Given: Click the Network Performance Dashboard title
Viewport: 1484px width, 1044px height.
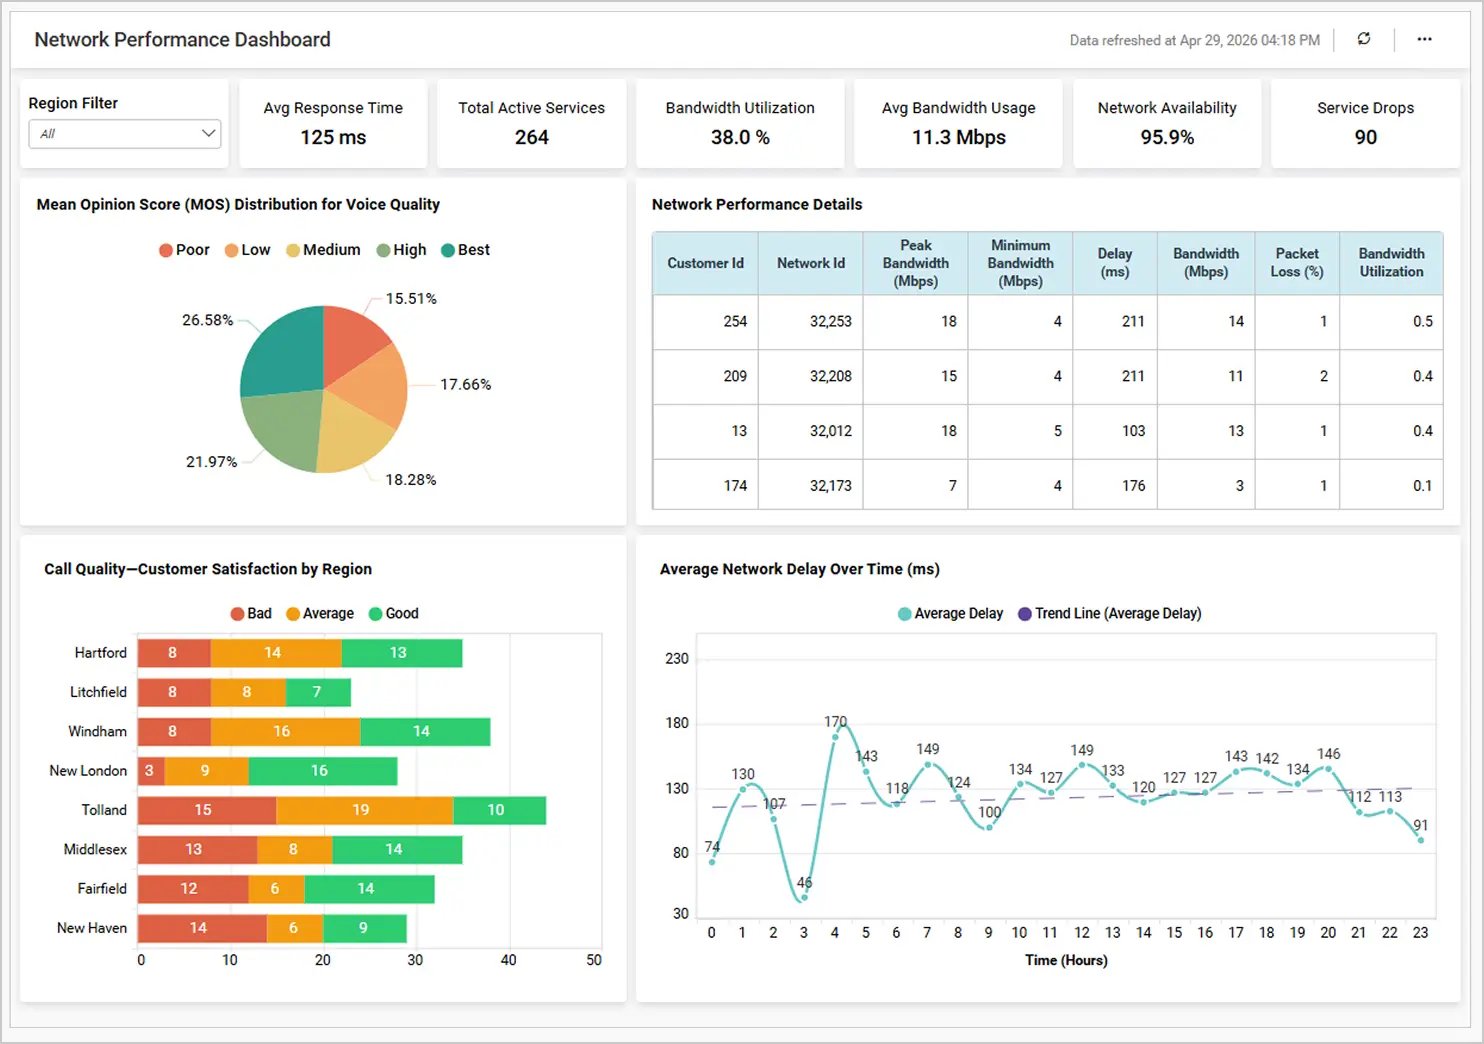Looking at the screenshot, I should [182, 40].
